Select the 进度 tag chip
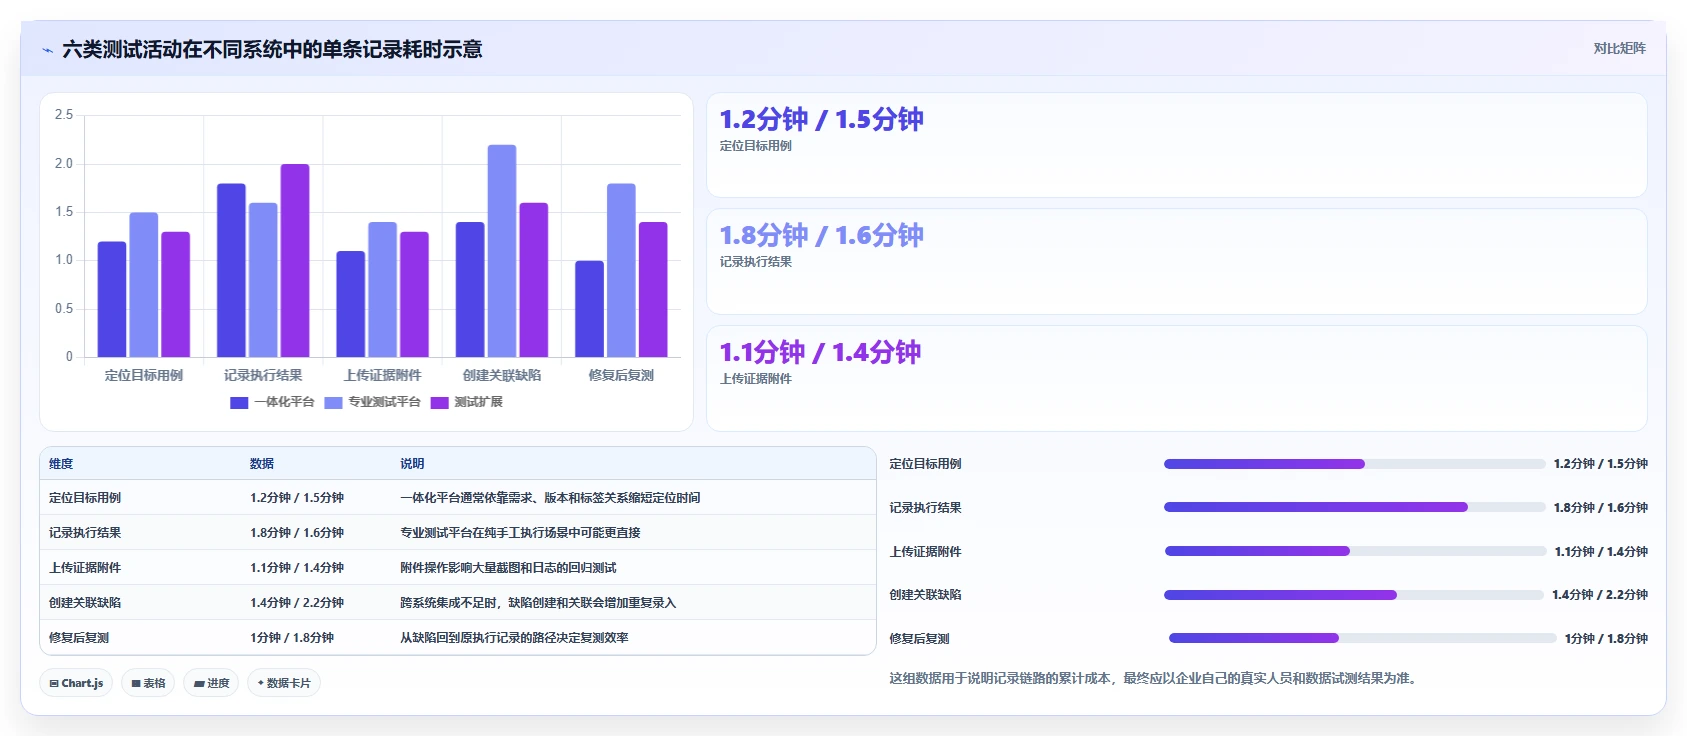The height and width of the screenshot is (736, 1687). pyautogui.click(x=211, y=683)
